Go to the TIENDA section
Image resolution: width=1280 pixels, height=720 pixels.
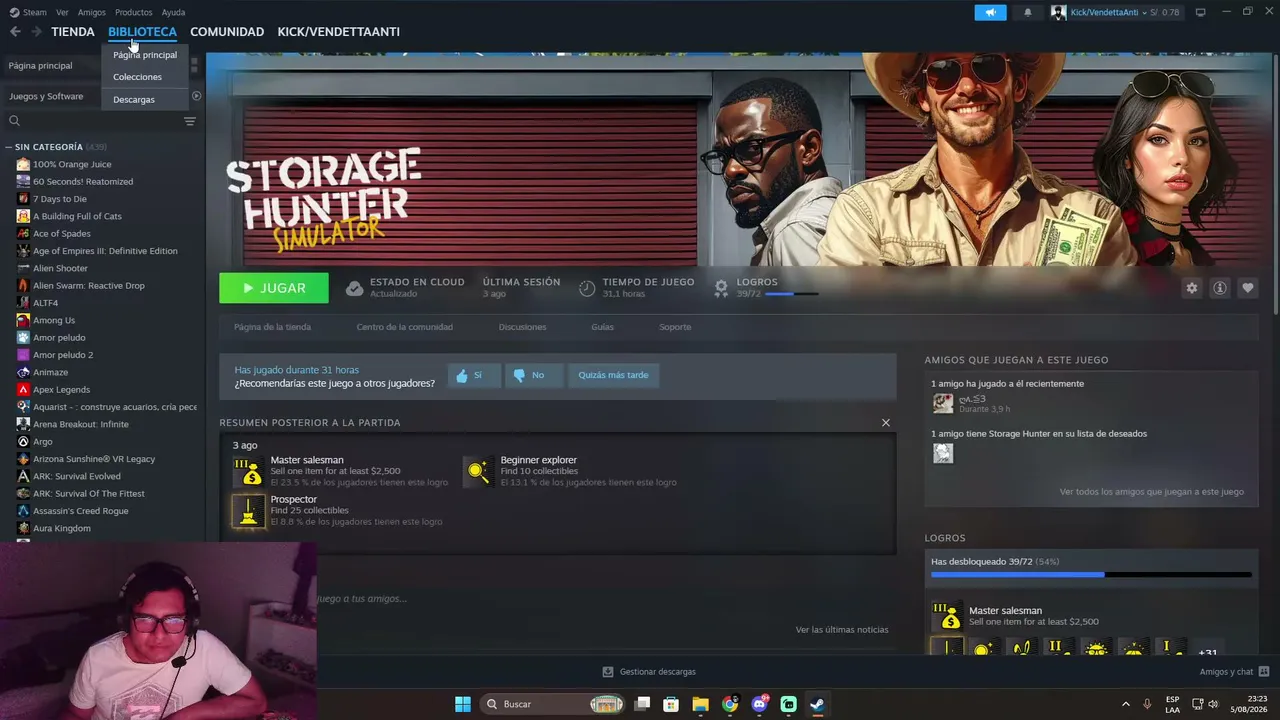click(x=73, y=32)
